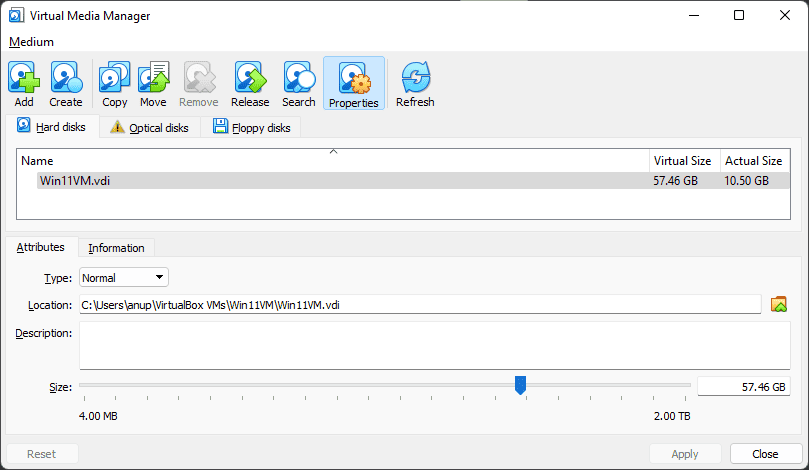Select the Win11VM.vdi disk row
This screenshot has width=809, height=470.
click(413, 181)
